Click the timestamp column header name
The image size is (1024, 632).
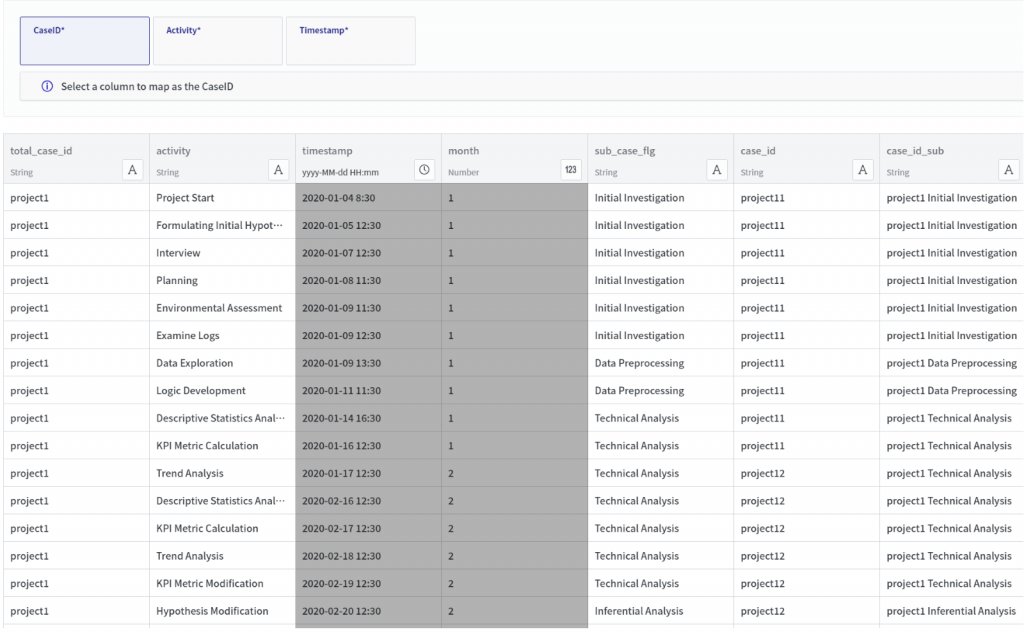click(x=327, y=151)
